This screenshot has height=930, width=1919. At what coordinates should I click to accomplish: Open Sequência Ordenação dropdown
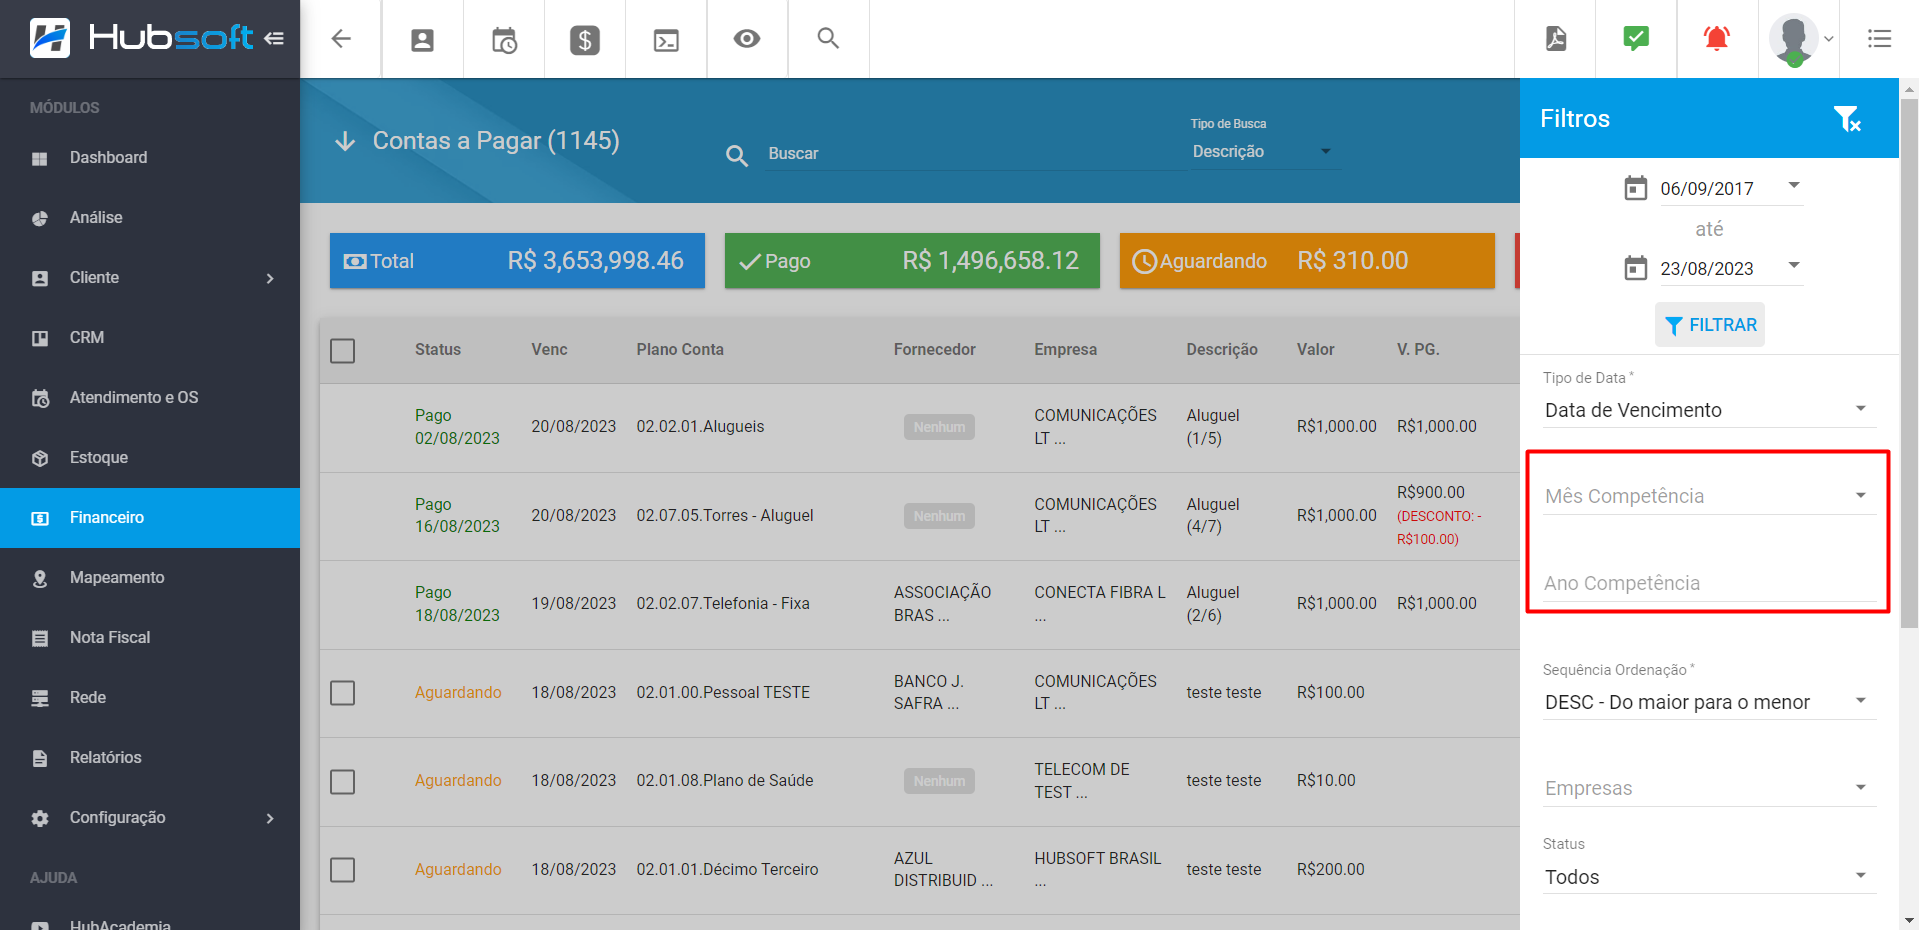point(1708,702)
